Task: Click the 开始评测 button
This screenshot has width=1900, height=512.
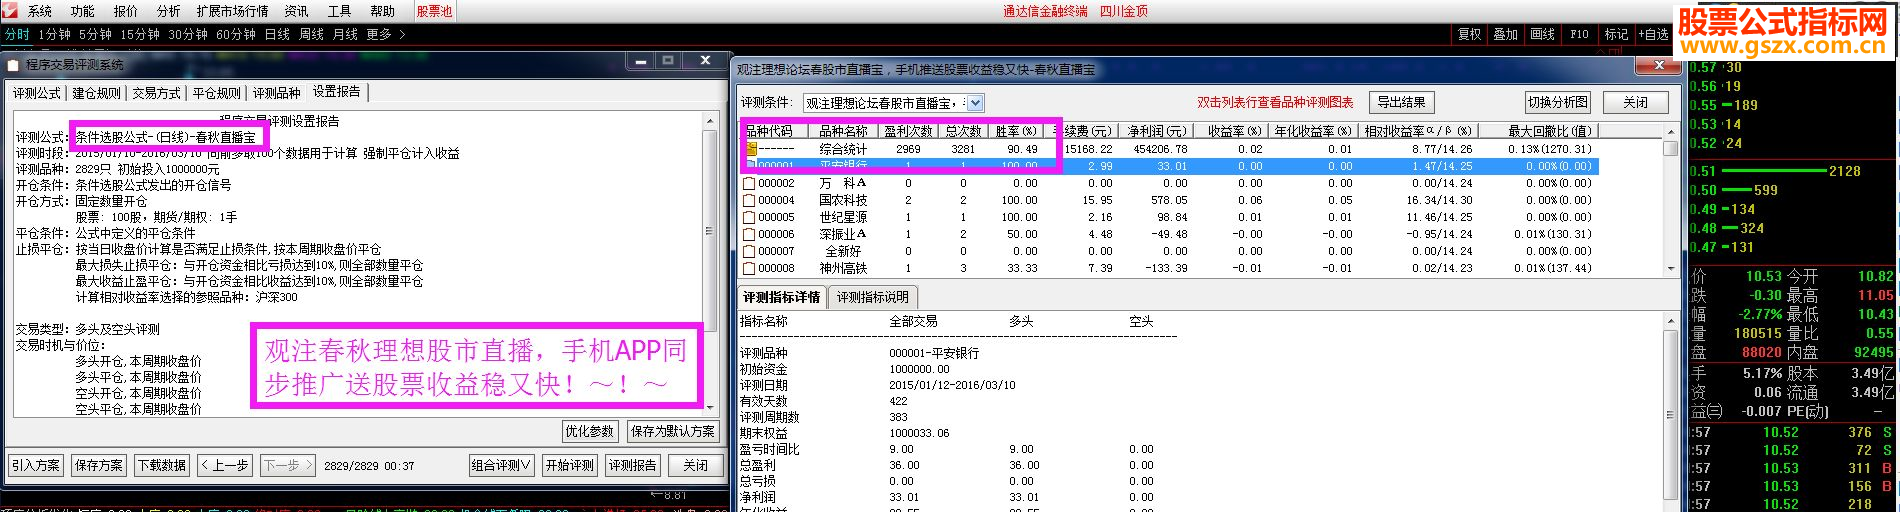Action: pos(570,465)
